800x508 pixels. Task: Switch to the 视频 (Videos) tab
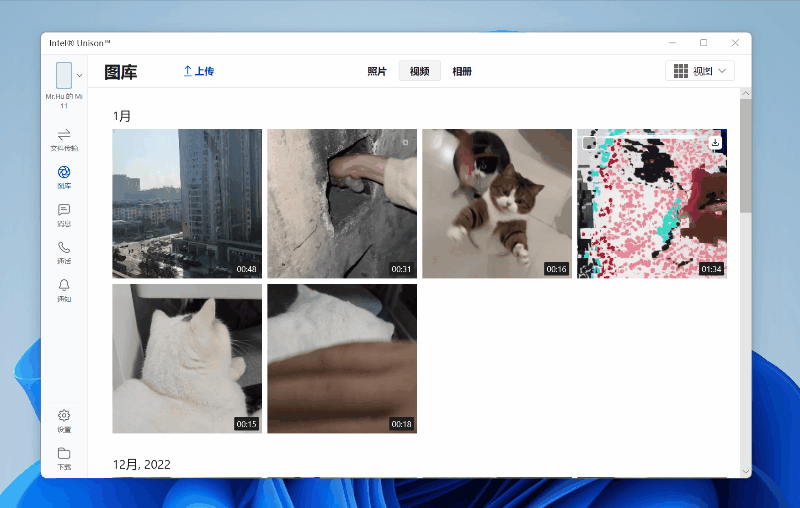(x=419, y=71)
